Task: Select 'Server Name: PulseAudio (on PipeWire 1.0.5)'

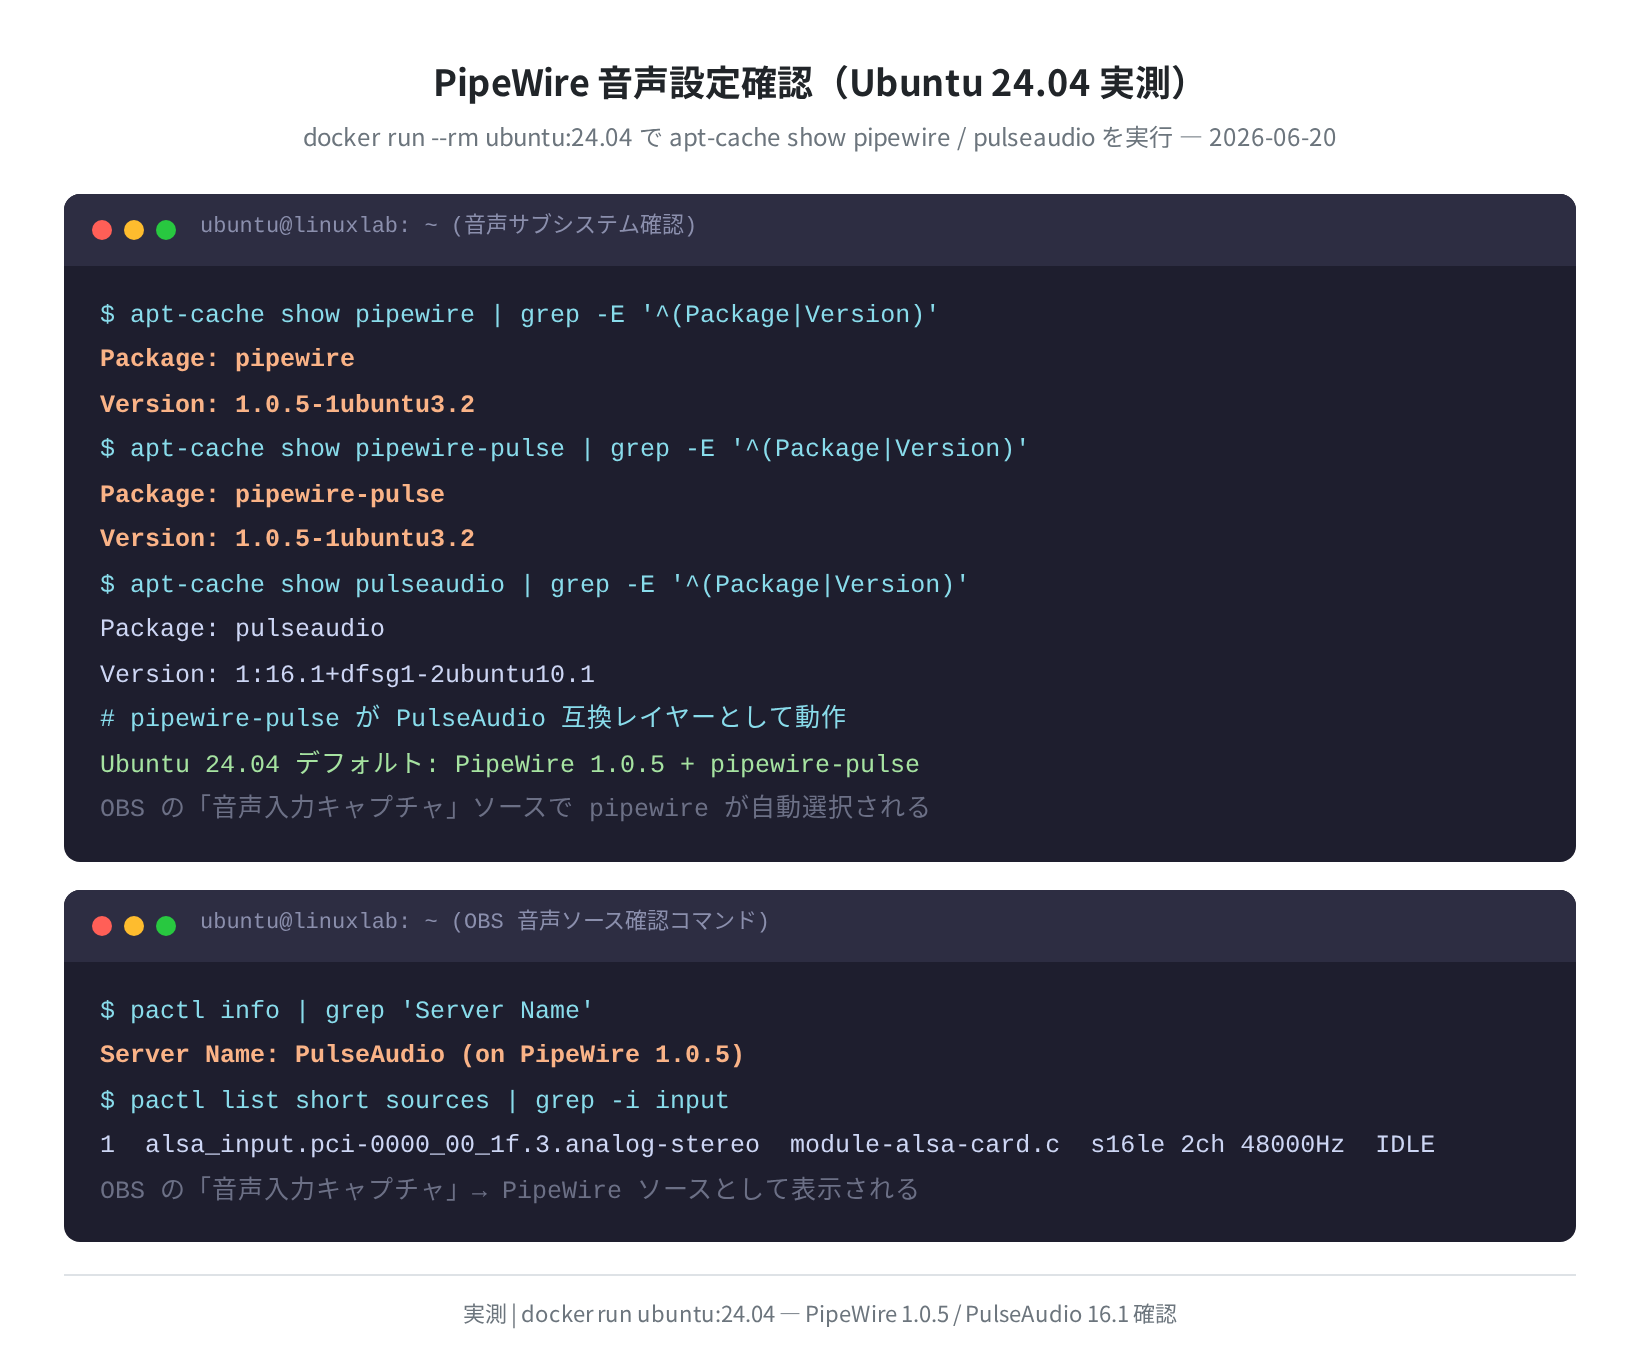Action: click(422, 1055)
